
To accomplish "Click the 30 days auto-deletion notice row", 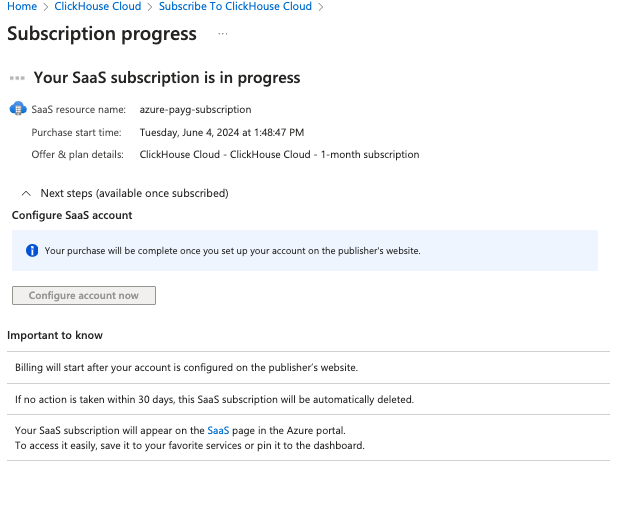I will point(214,399).
